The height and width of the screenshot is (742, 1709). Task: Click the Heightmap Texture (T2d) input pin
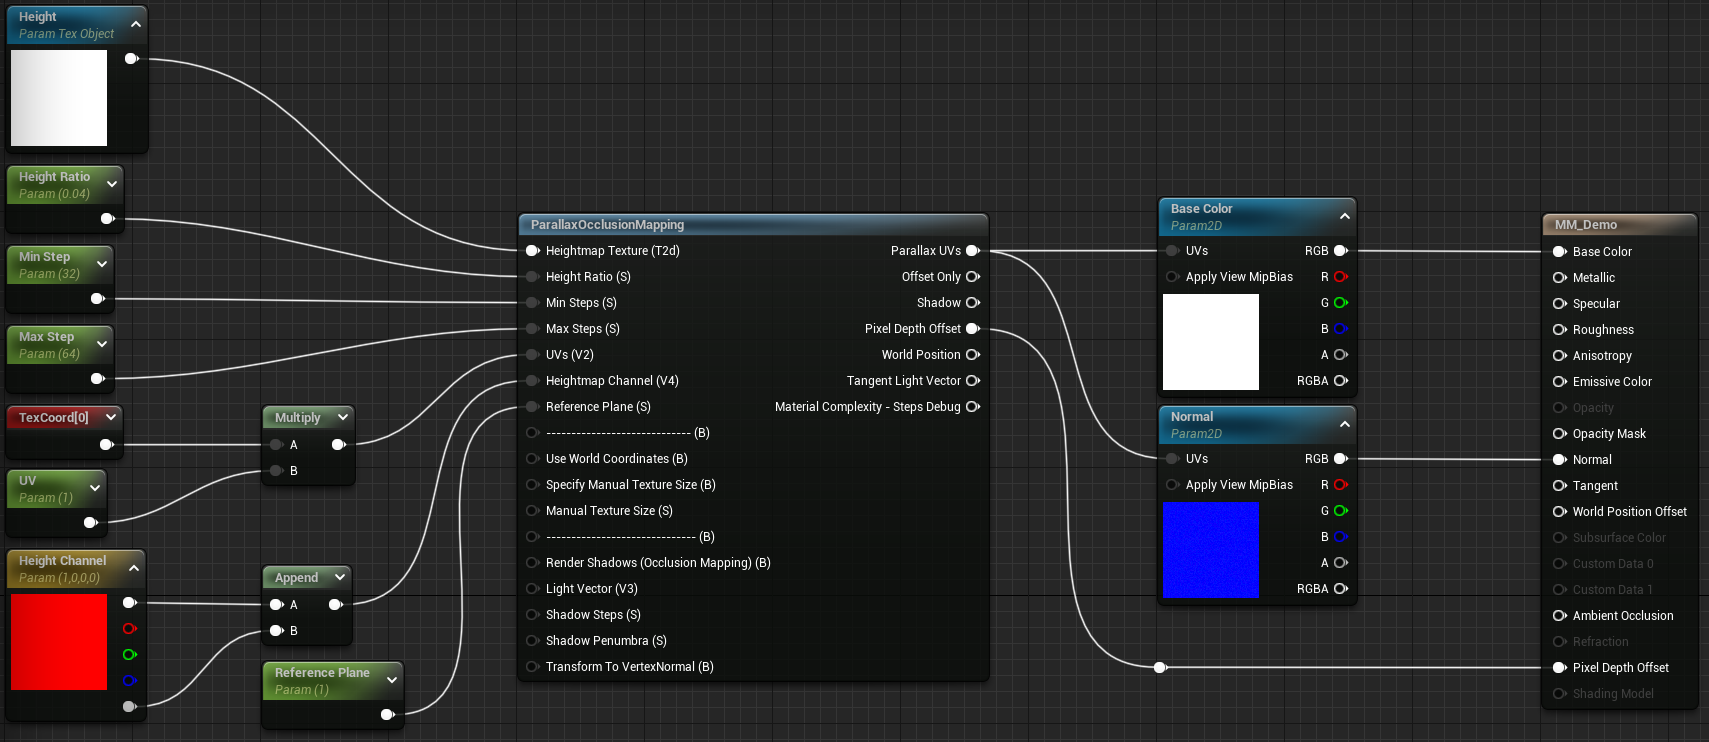point(533,251)
